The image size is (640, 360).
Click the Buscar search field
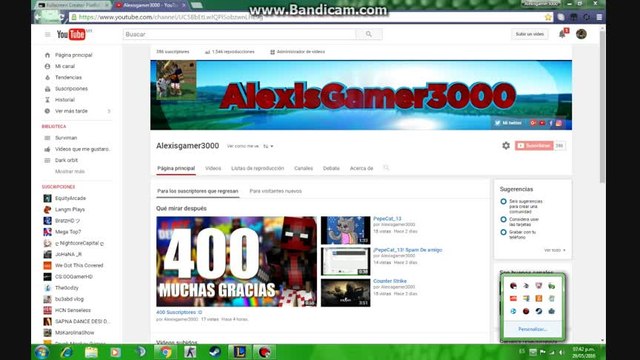[239, 34]
